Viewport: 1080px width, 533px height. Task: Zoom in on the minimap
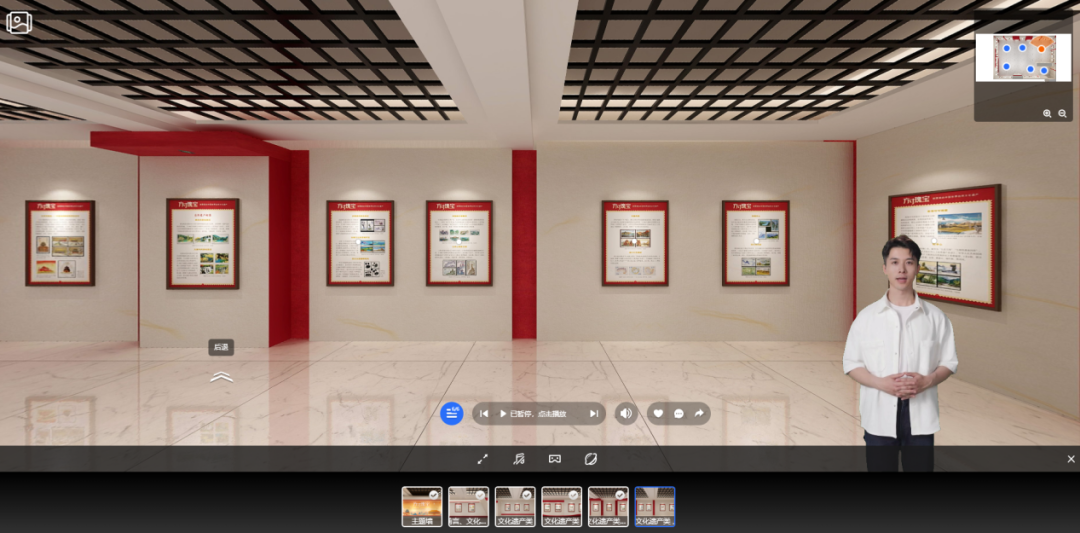click(x=1047, y=114)
